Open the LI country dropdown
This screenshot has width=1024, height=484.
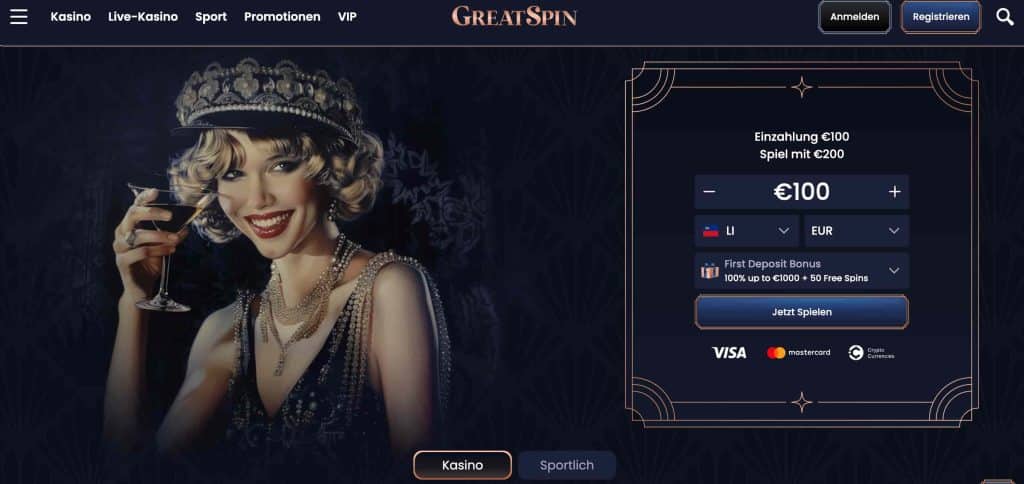pos(746,231)
